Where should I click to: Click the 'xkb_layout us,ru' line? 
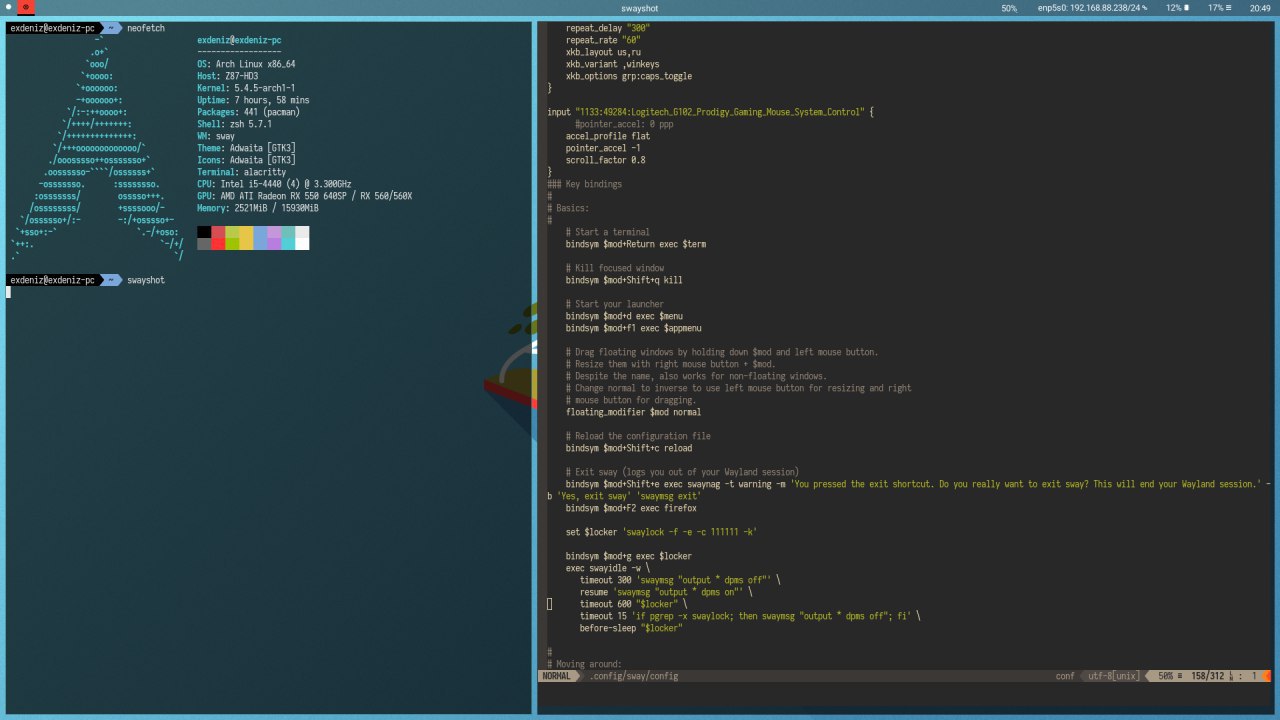point(604,52)
